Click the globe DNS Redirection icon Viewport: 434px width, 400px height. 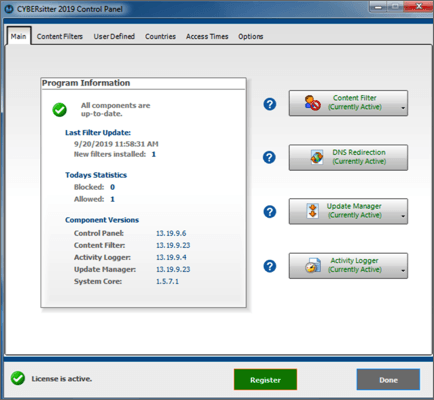[317, 157]
